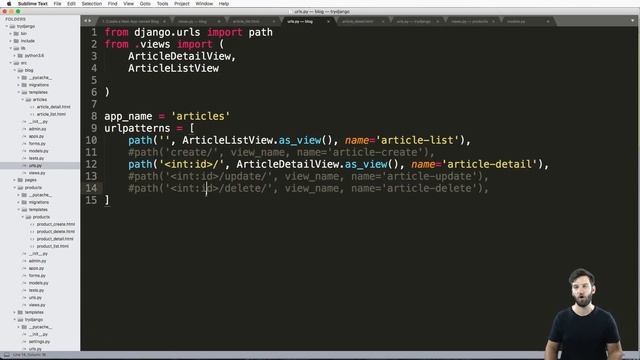Open the Selection menu
The image size is (640, 360).
tap(91, 4)
